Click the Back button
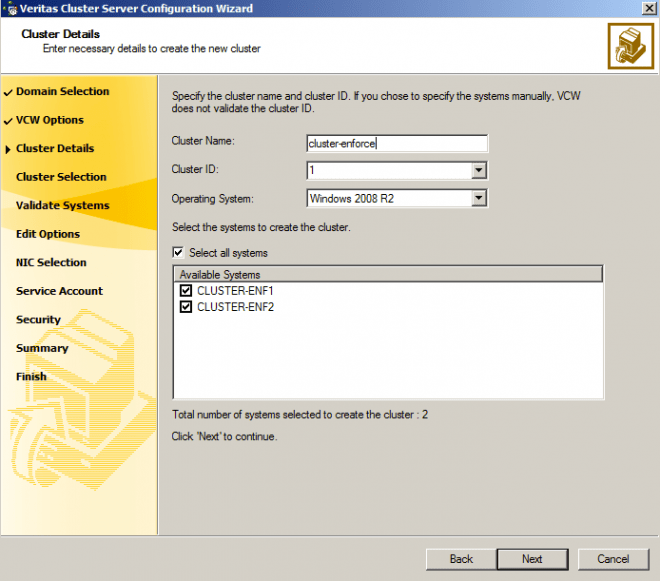 pos(461,559)
